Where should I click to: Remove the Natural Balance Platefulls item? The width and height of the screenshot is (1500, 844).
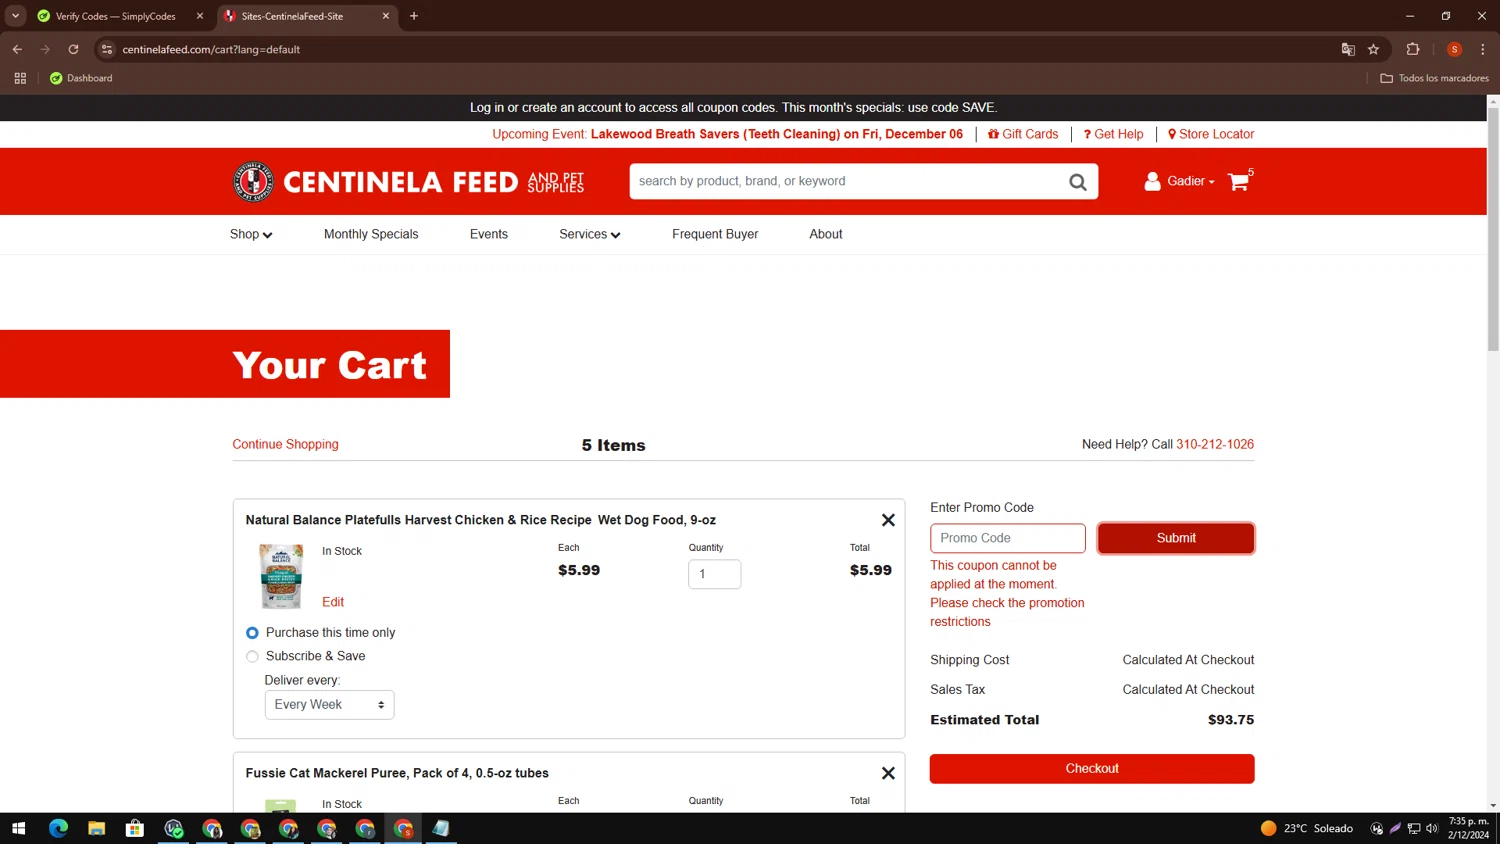(888, 520)
